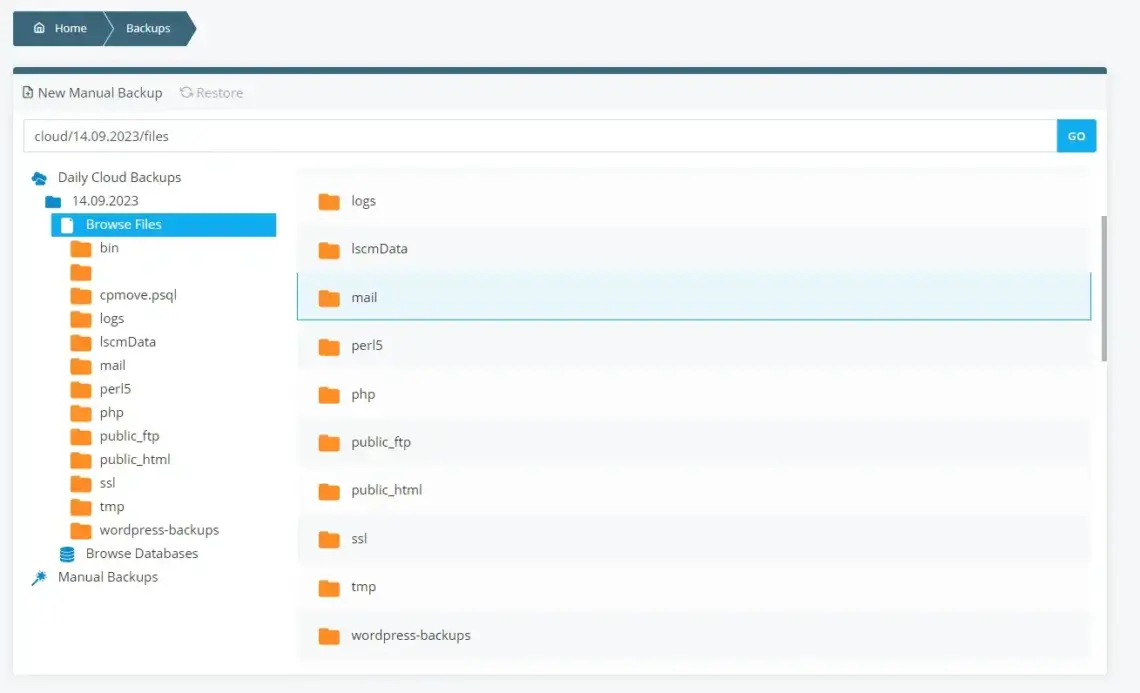
Task: Click the Browse Databases database icon
Action: (x=66, y=553)
